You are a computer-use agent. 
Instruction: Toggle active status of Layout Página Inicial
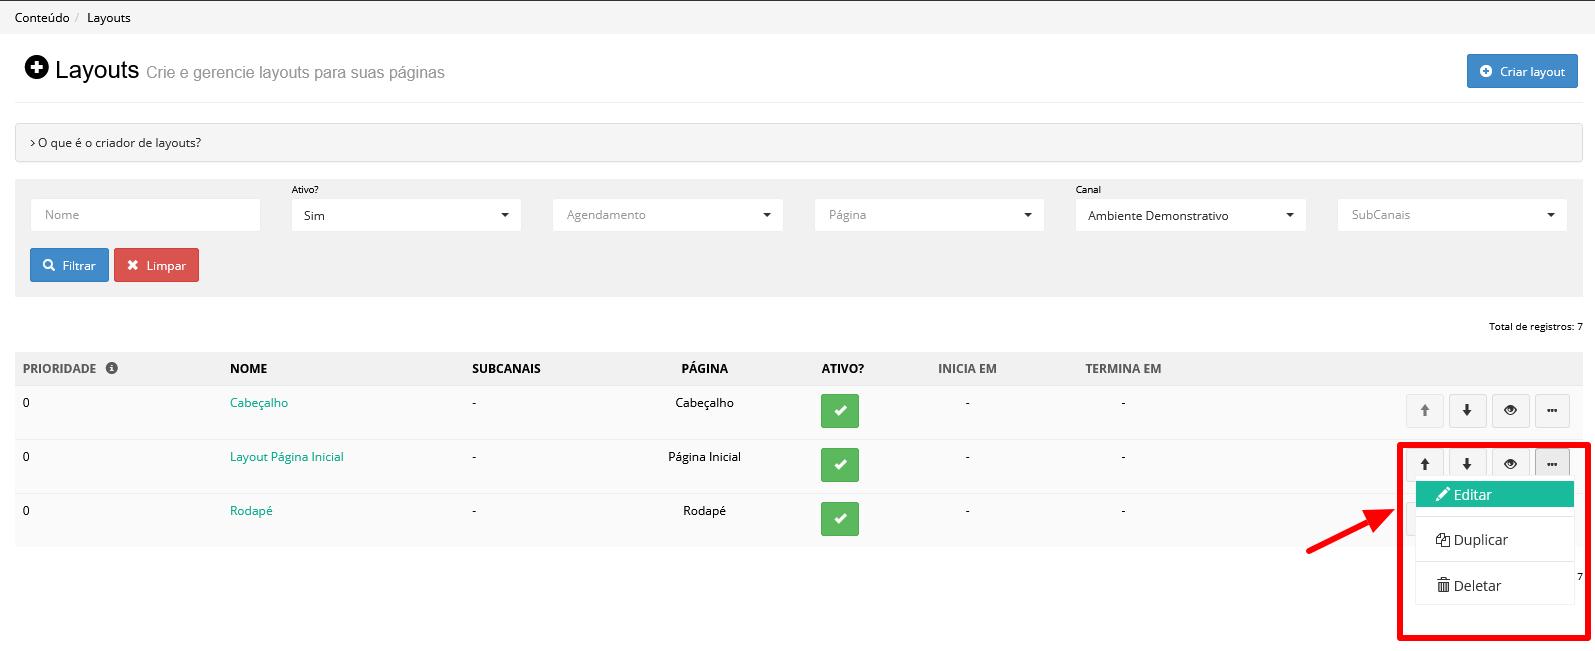coord(840,465)
